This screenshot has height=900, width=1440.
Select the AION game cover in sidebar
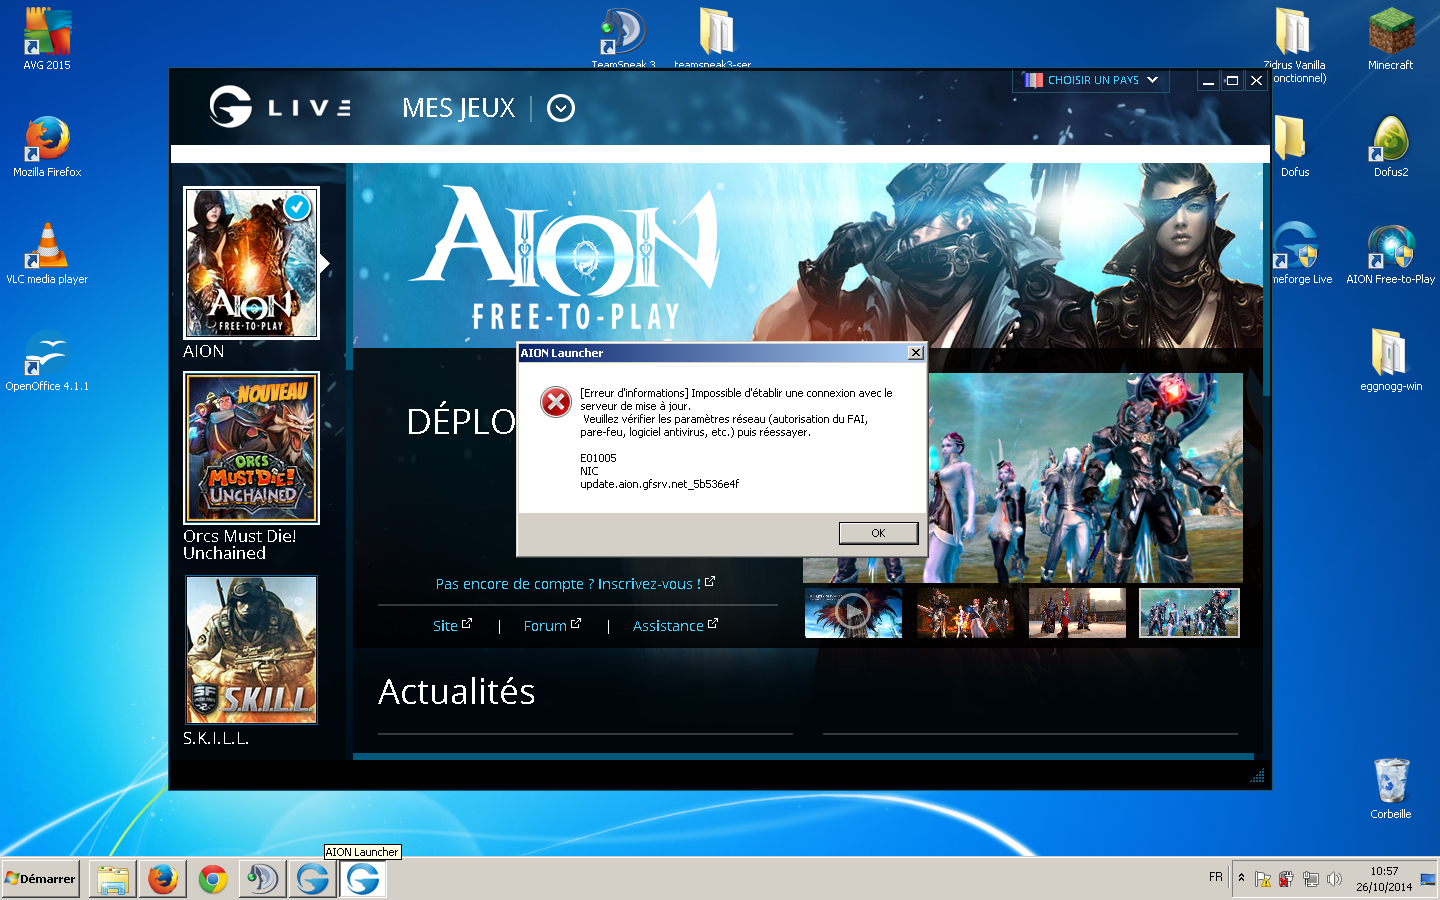pyautogui.click(x=251, y=263)
